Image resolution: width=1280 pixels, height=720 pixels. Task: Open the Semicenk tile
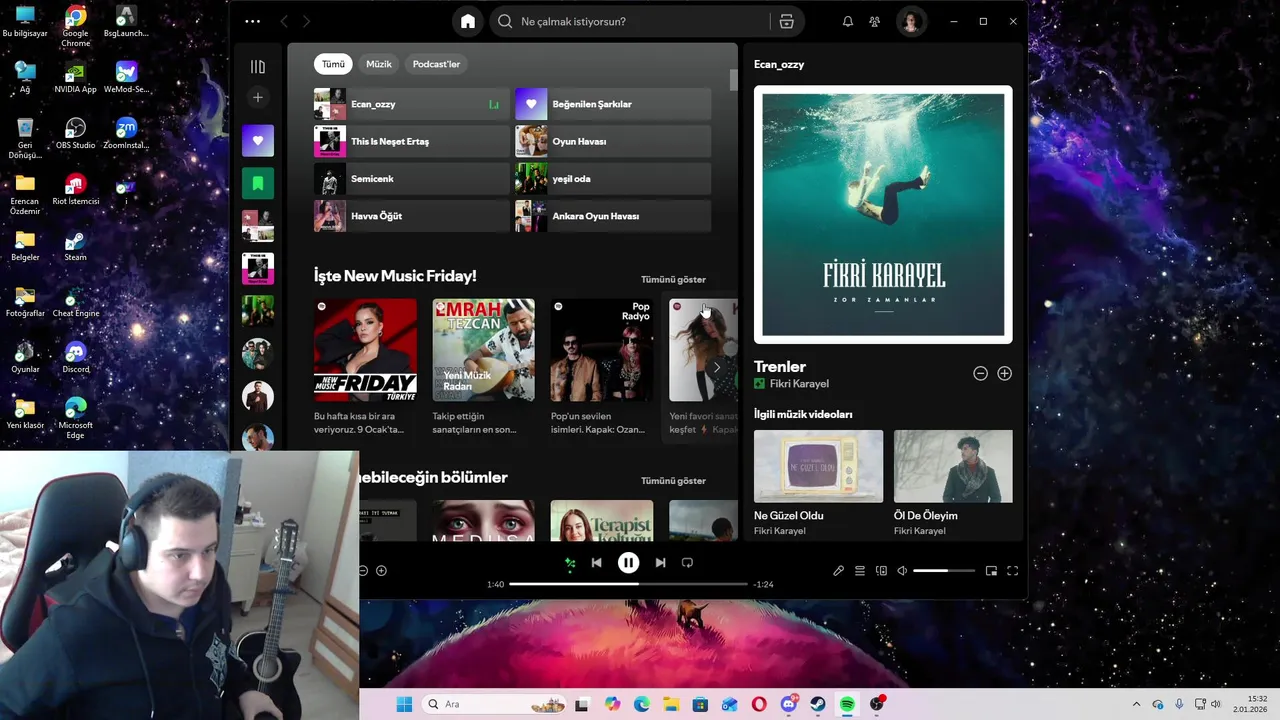[x=412, y=179]
